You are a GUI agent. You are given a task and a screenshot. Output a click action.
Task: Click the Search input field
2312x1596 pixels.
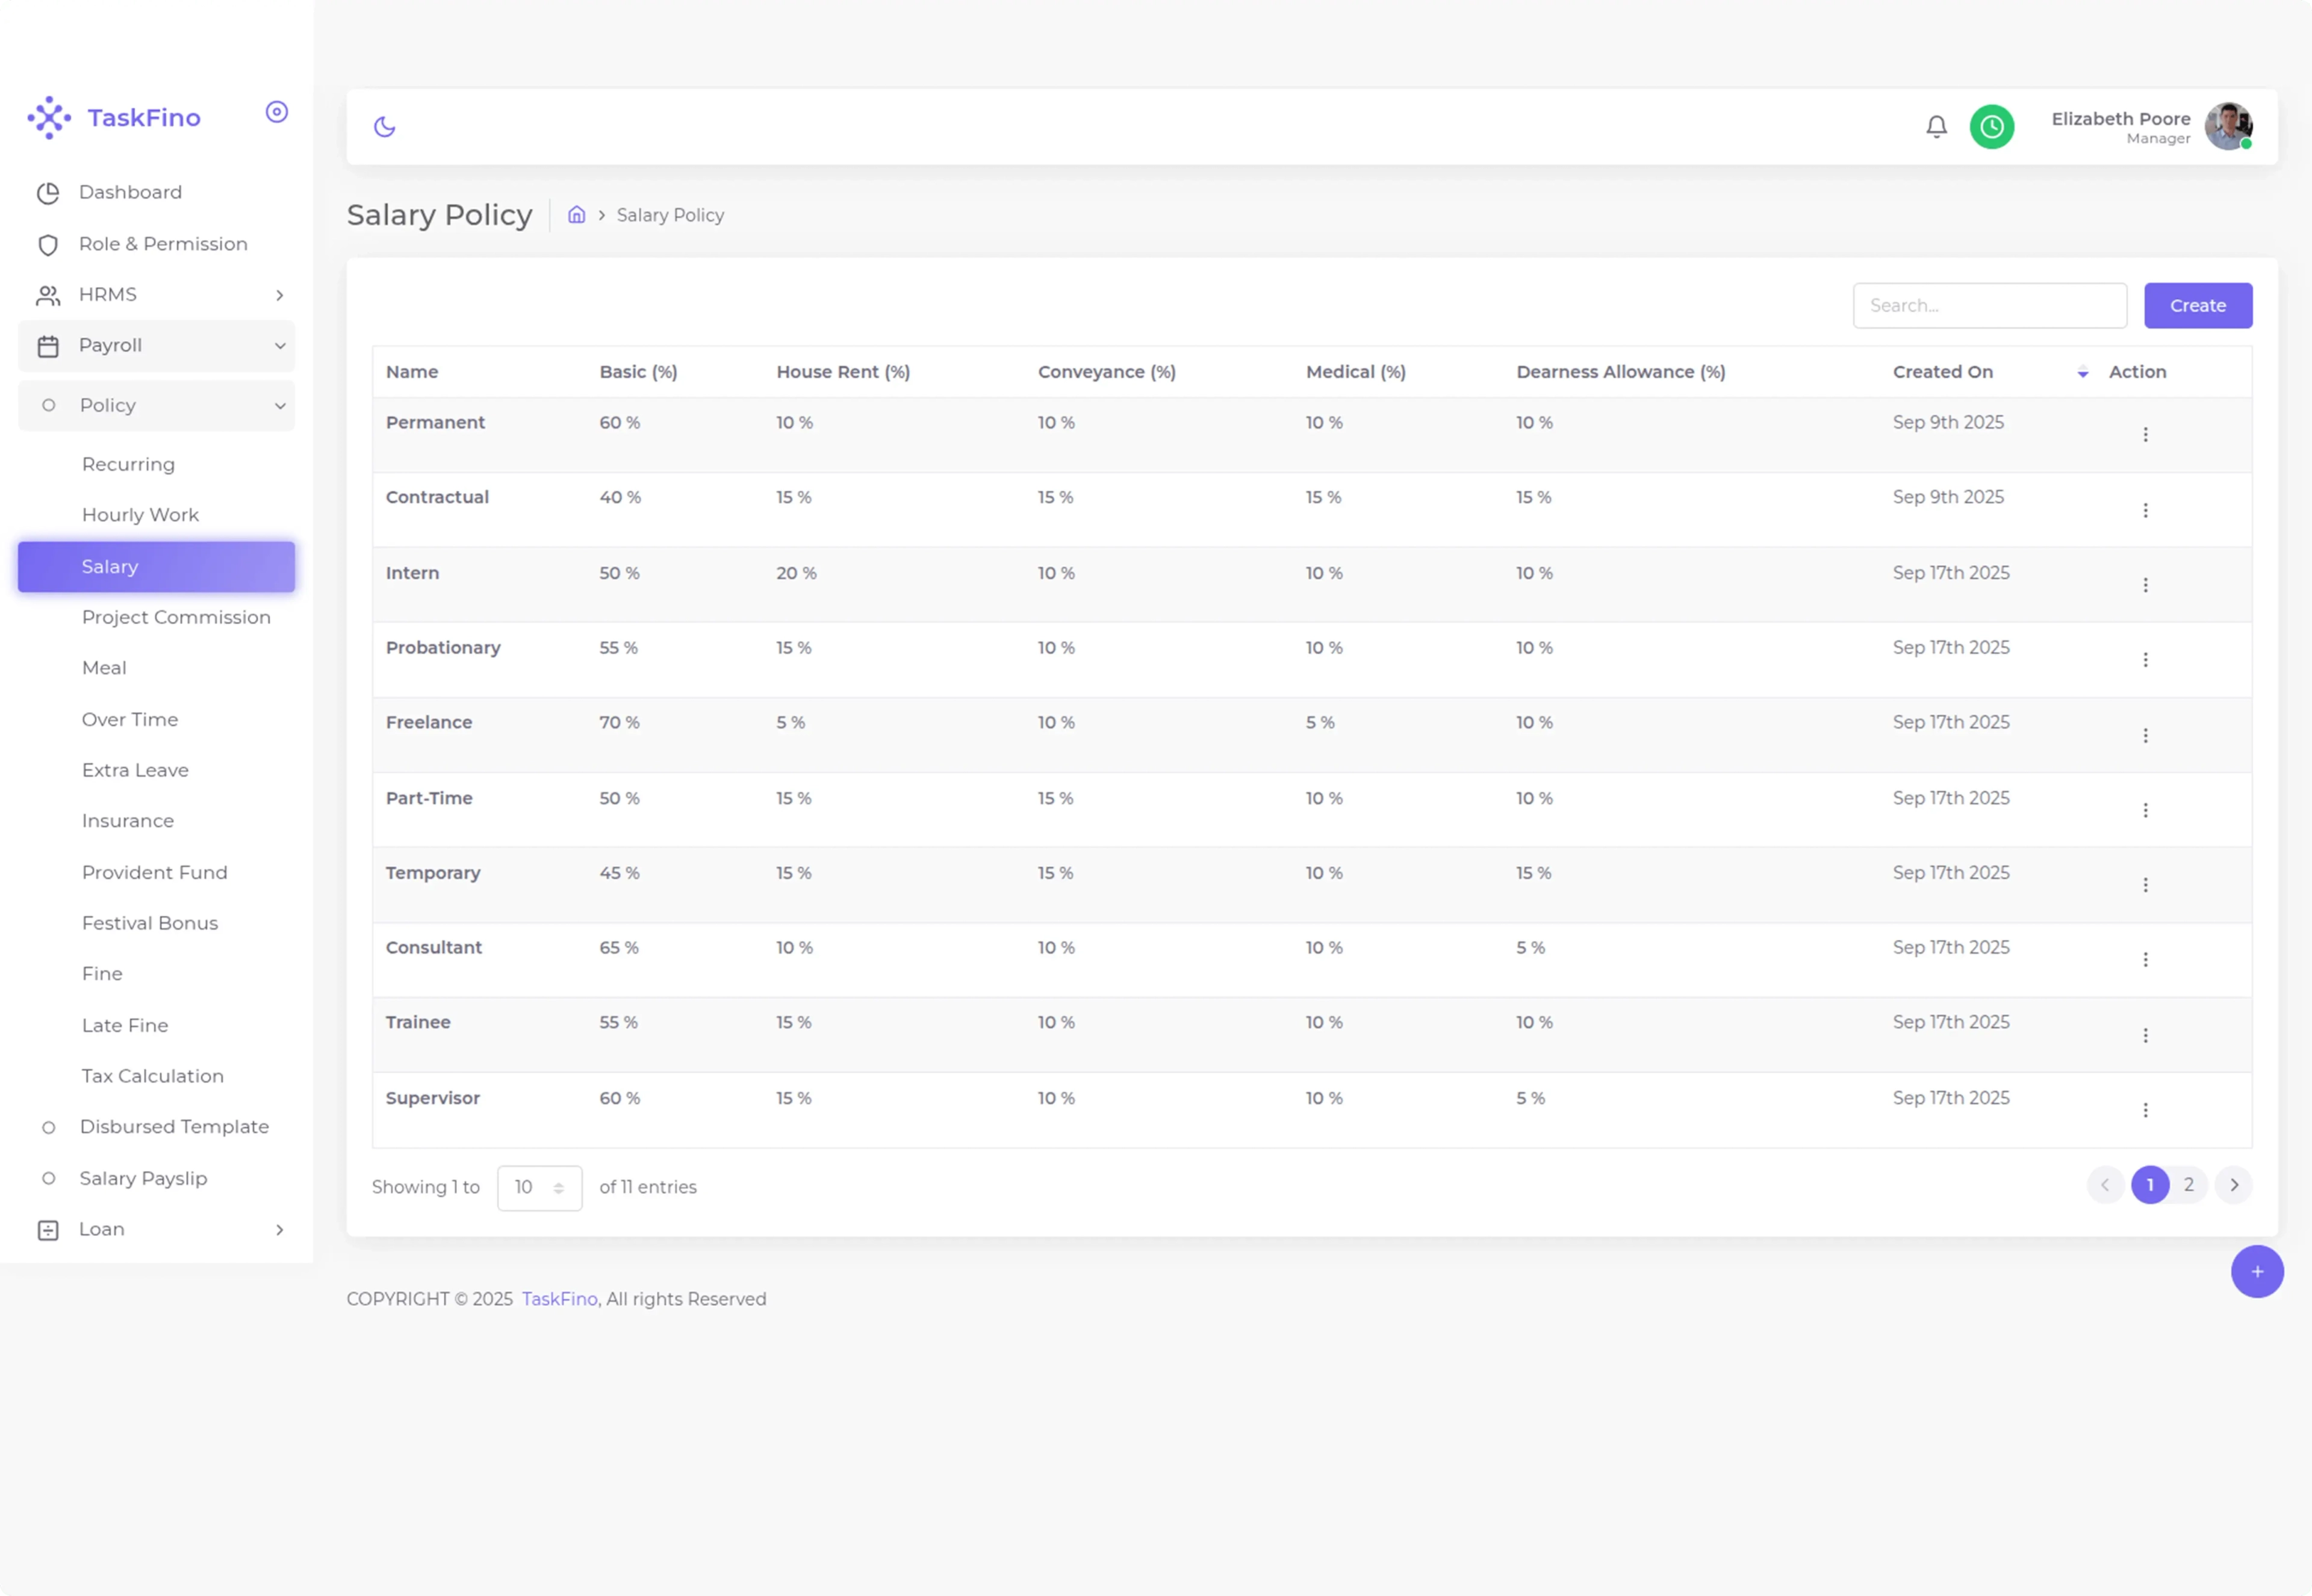click(x=1988, y=306)
